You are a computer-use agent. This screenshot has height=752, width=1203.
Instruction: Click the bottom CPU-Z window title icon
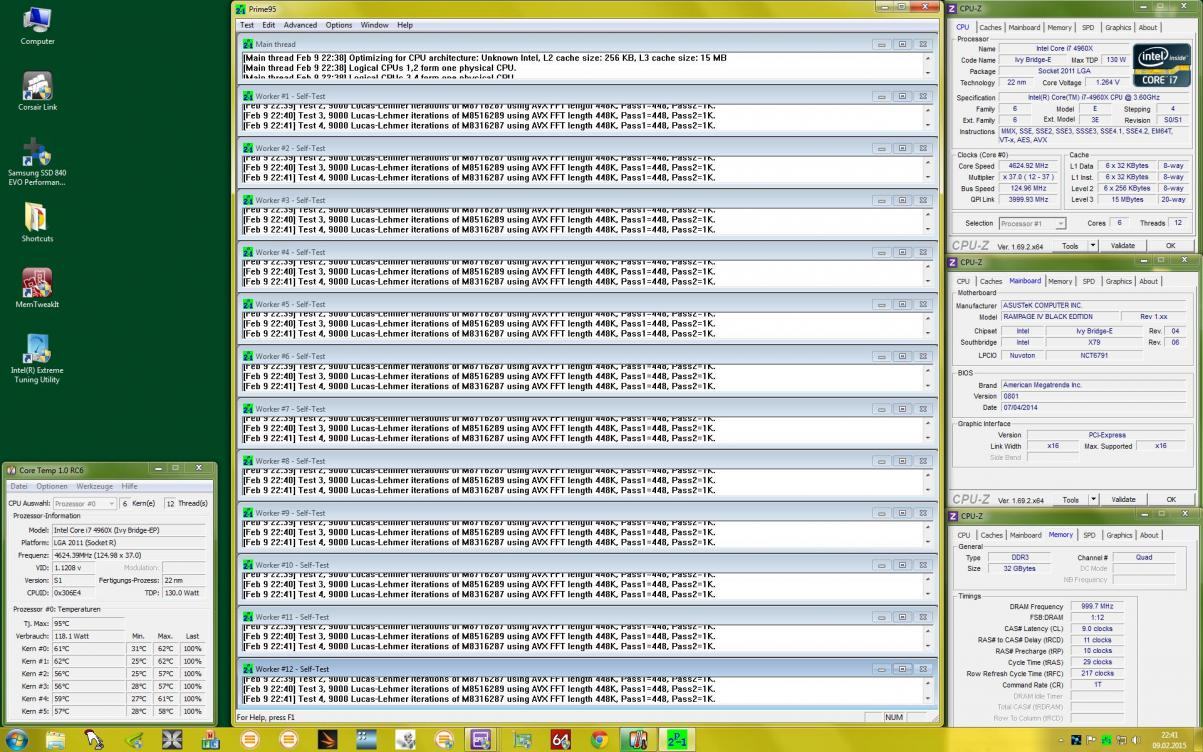(x=953, y=516)
